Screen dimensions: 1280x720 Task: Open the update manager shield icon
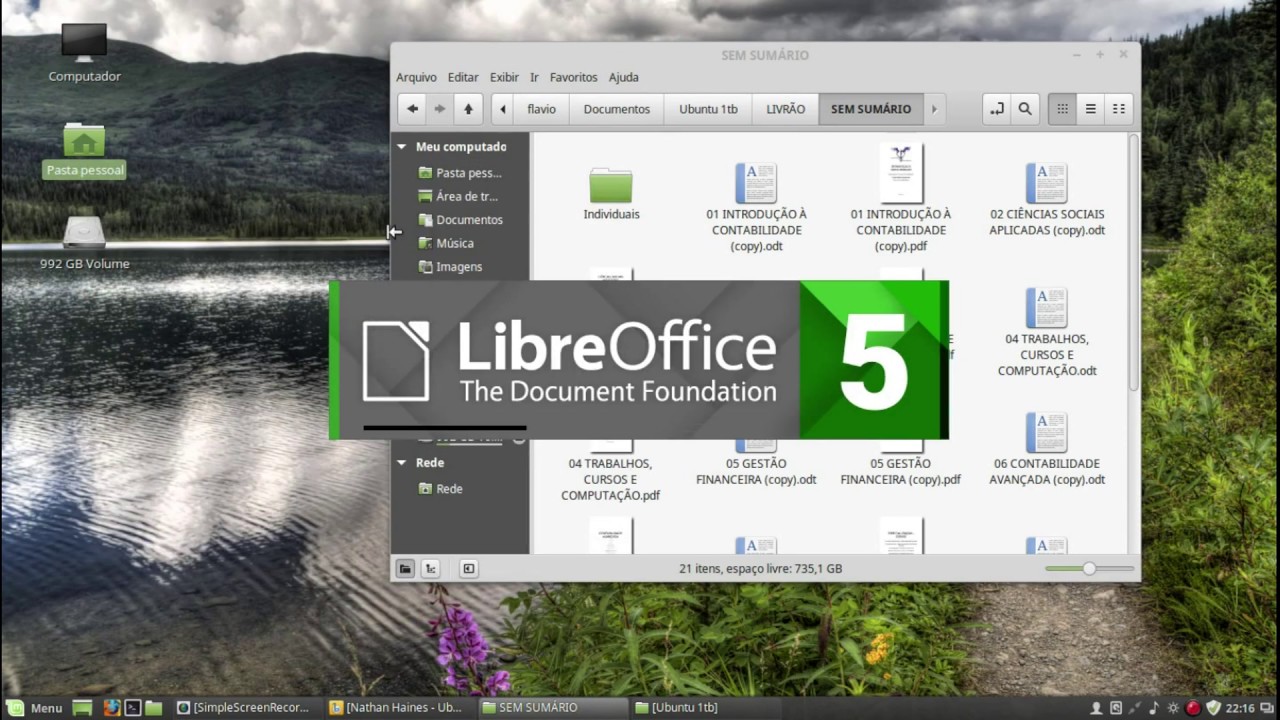(x=1213, y=708)
